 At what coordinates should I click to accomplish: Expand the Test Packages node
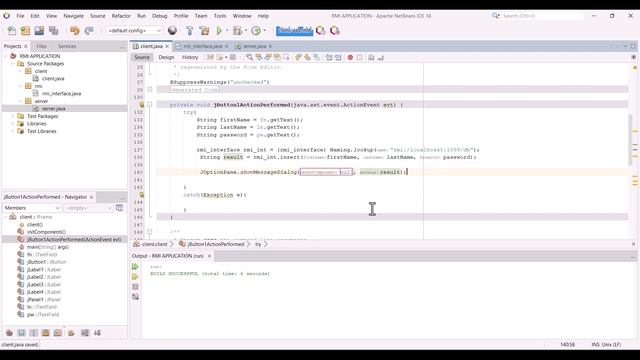tap(13, 116)
